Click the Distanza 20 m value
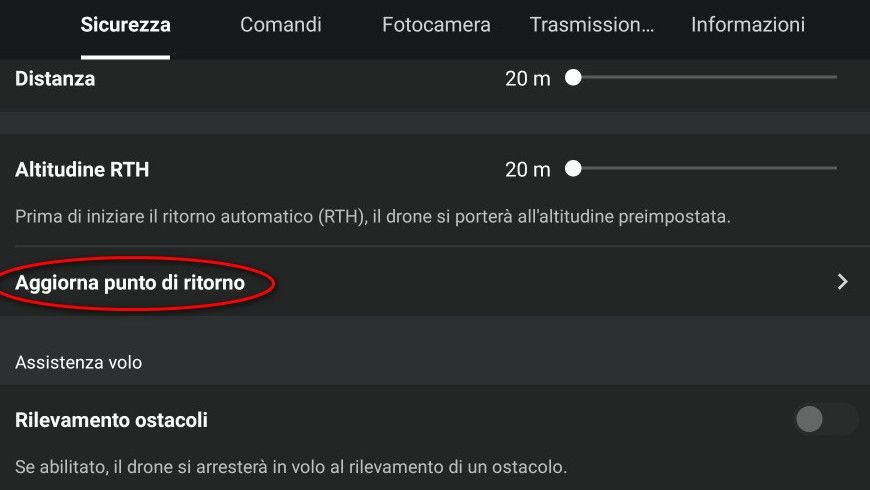This screenshot has width=870, height=490. pos(528,79)
